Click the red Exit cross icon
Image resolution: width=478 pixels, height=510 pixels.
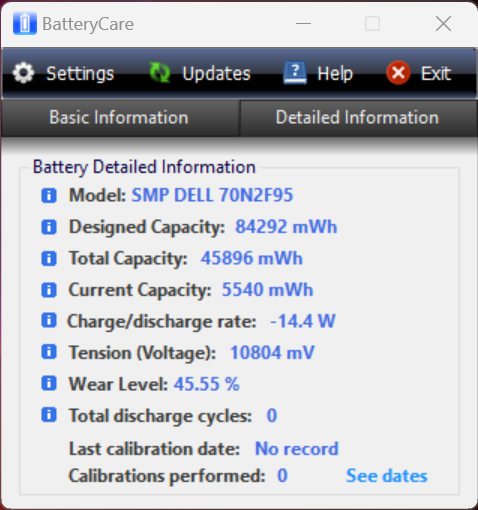click(398, 73)
